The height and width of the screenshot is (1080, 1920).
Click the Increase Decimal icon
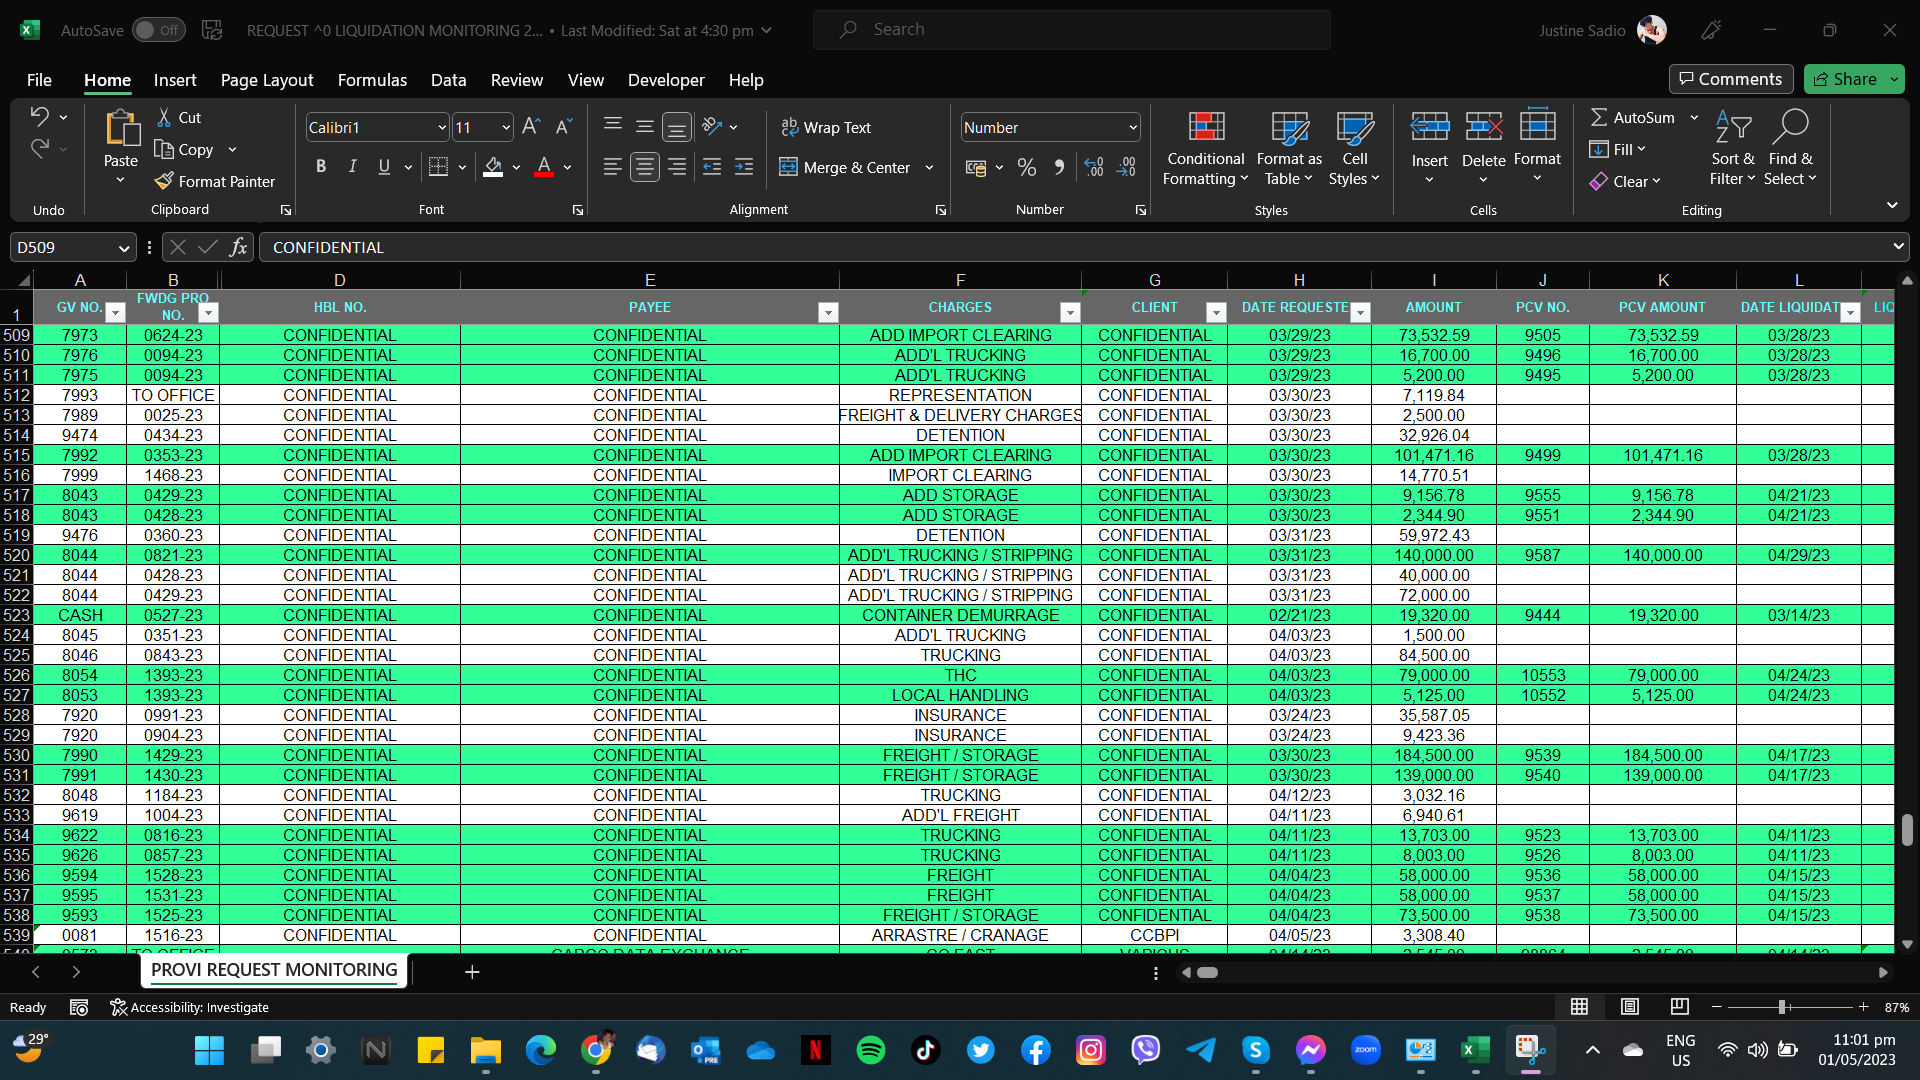pyautogui.click(x=1094, y=167)
